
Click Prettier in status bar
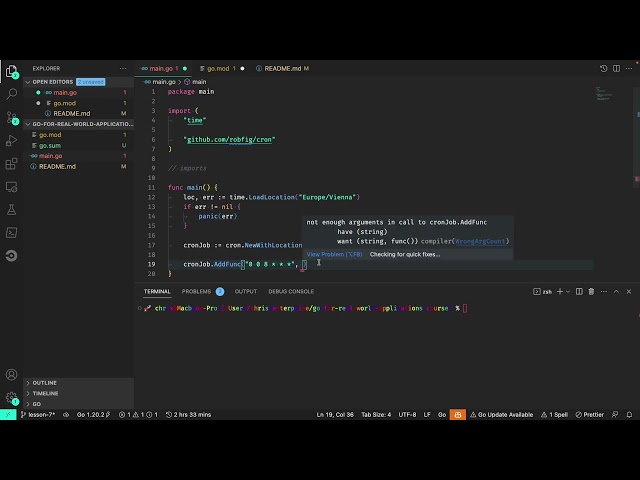pyautogui.click(x=589, y=415)
